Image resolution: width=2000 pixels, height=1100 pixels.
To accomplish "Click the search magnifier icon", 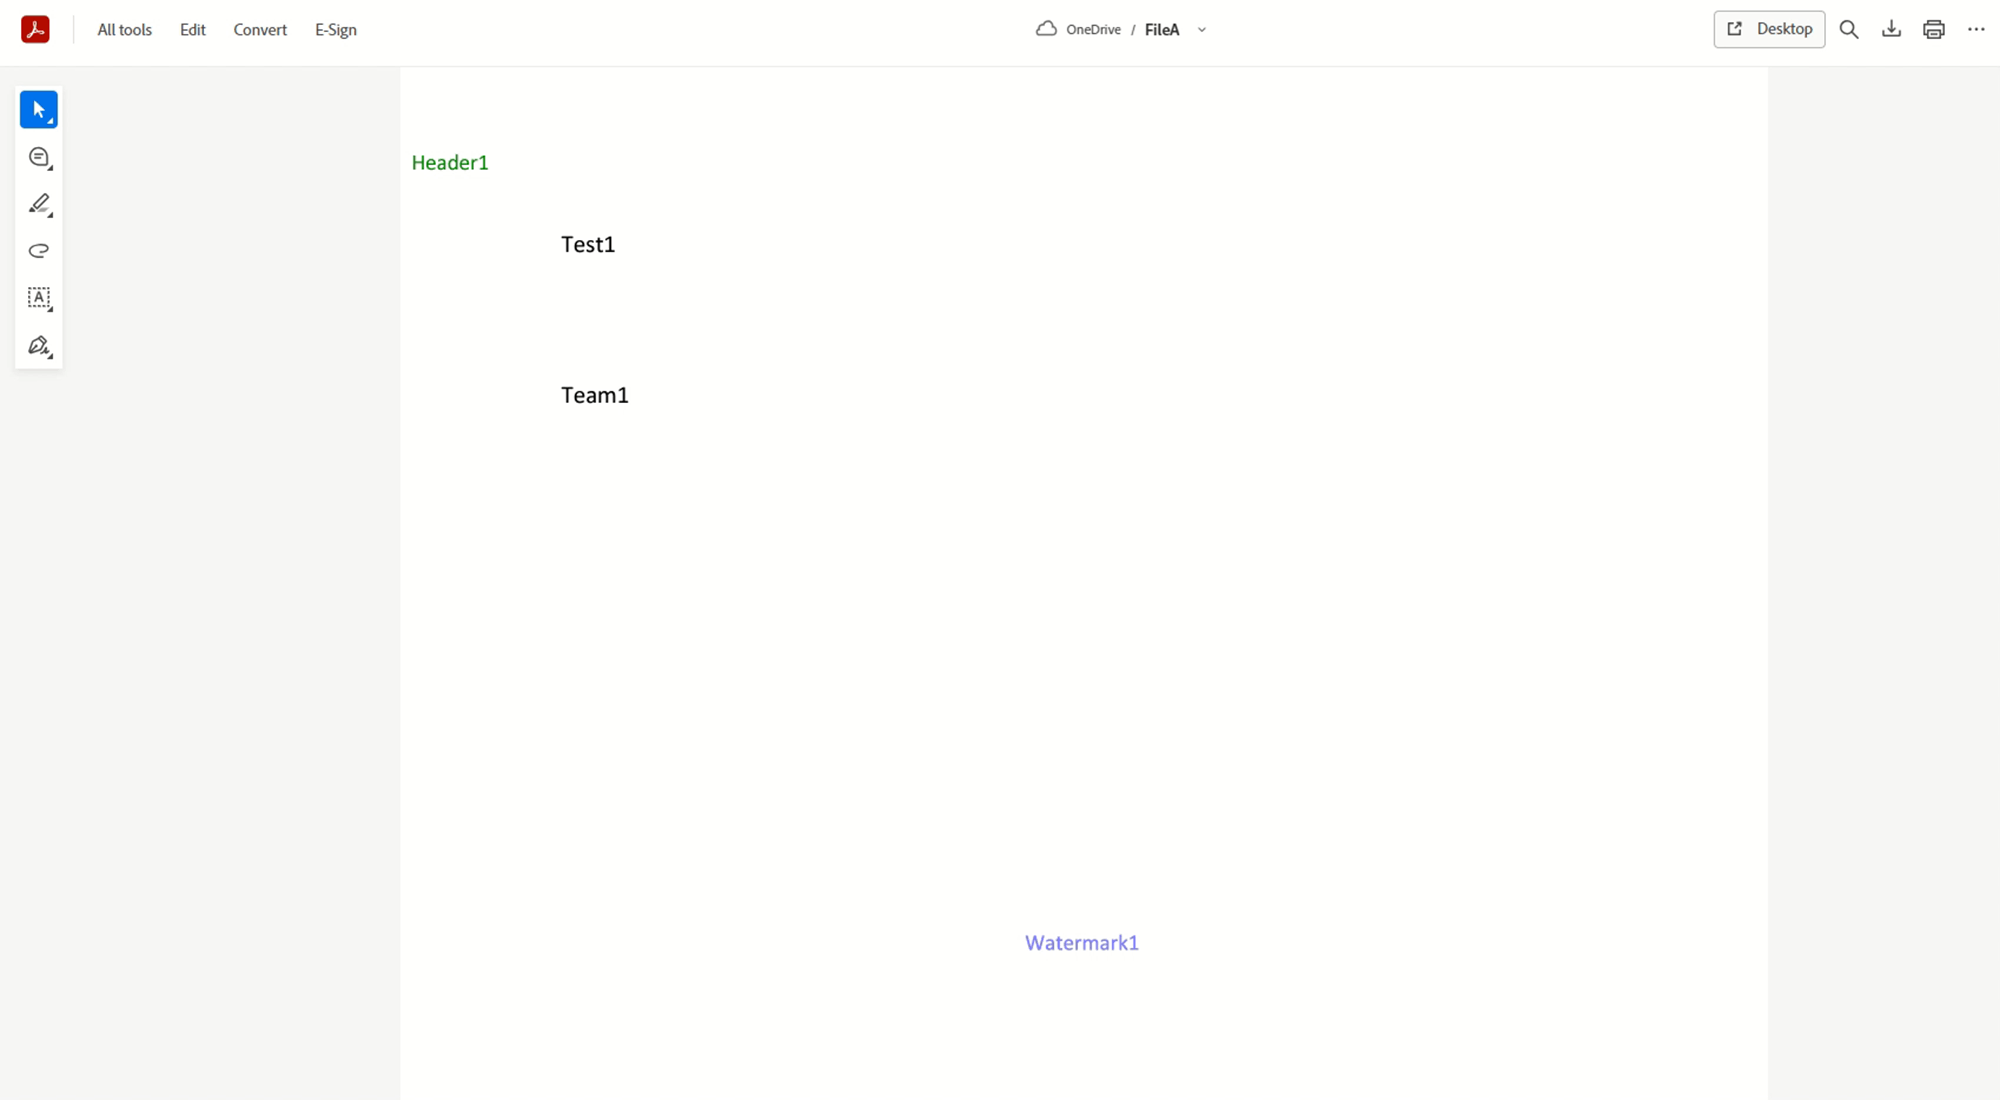I will (x=1849, y=30).
